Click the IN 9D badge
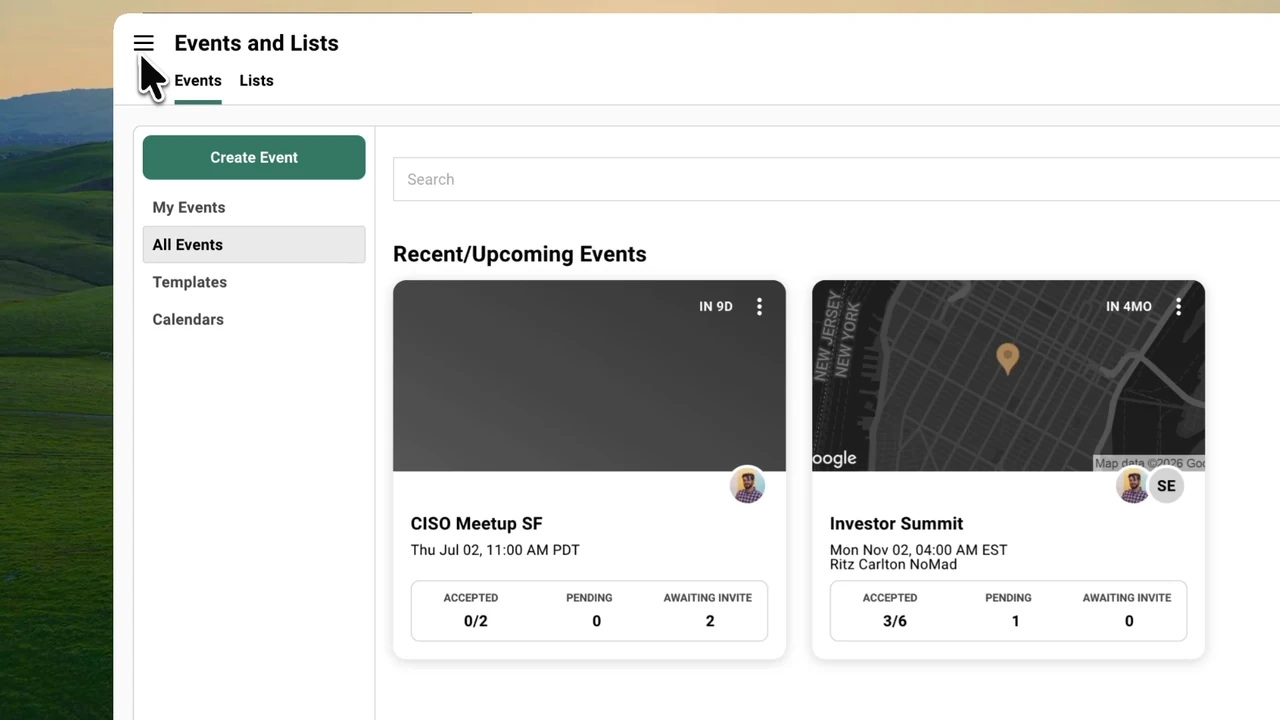Viewport: 1280px width, 720px height. click(x=716, y=307)
